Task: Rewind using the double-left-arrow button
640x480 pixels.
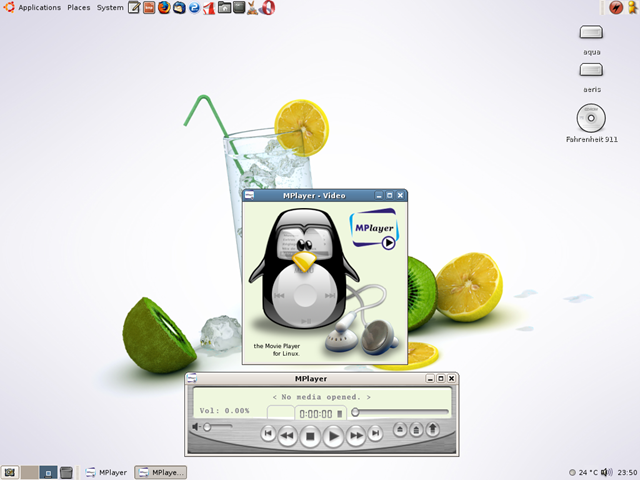Action: click(287, 436)
